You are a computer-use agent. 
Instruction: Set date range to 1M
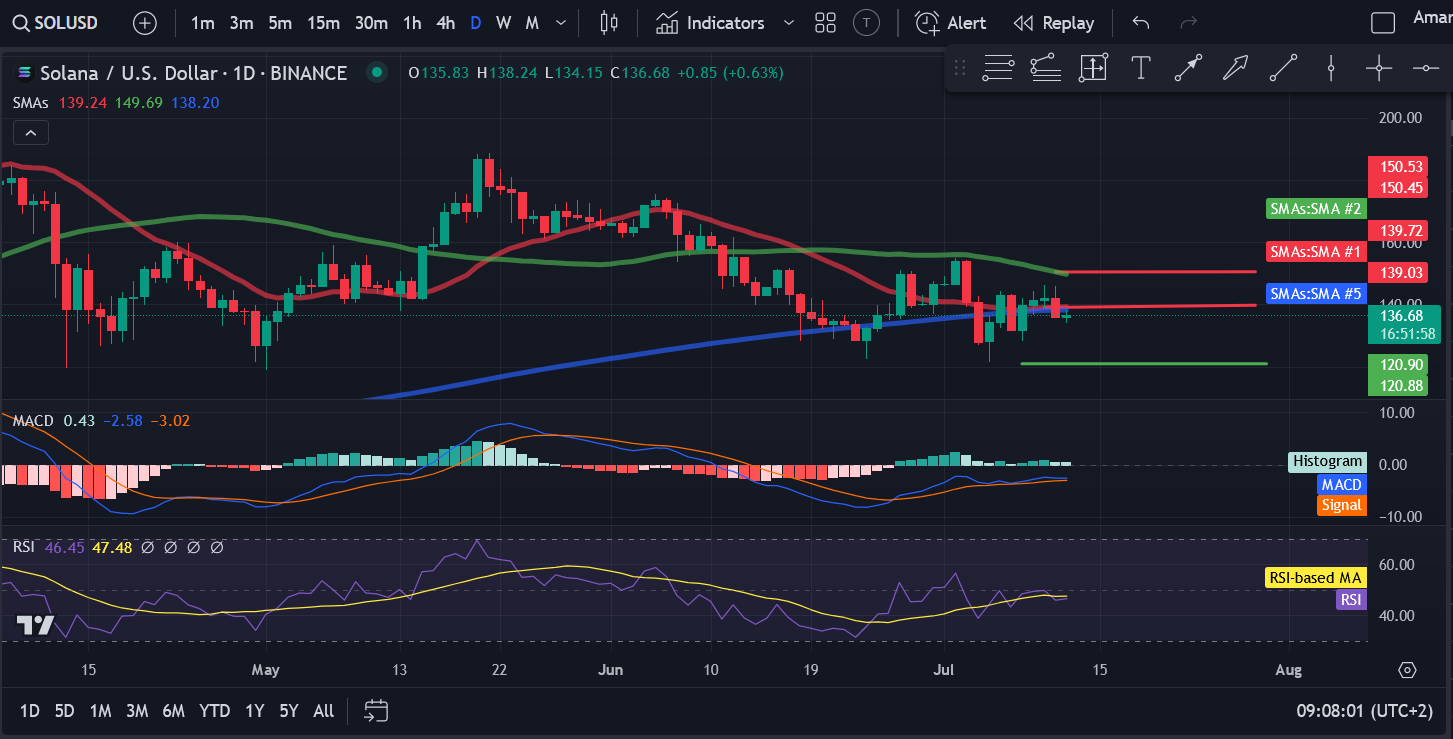point(100,711)
